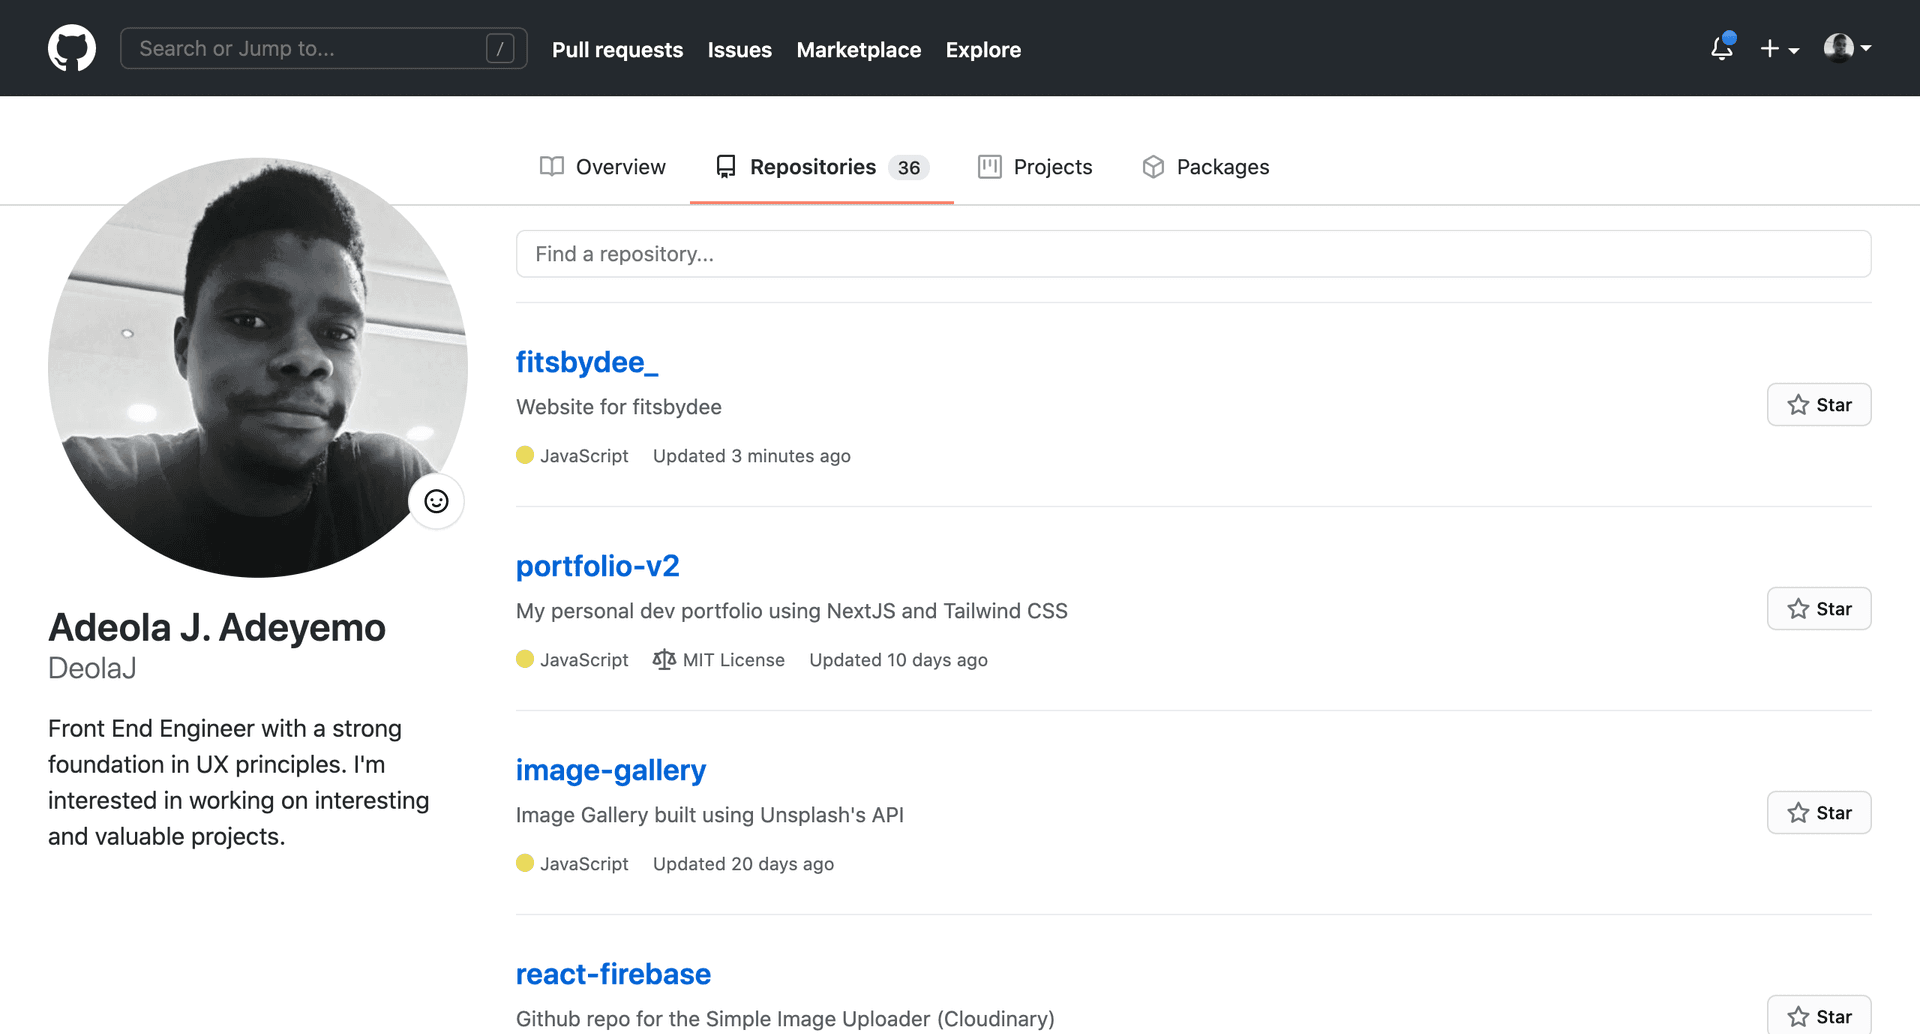Open the notifications bell
1920x1034 pixels.
point(1722,48)
